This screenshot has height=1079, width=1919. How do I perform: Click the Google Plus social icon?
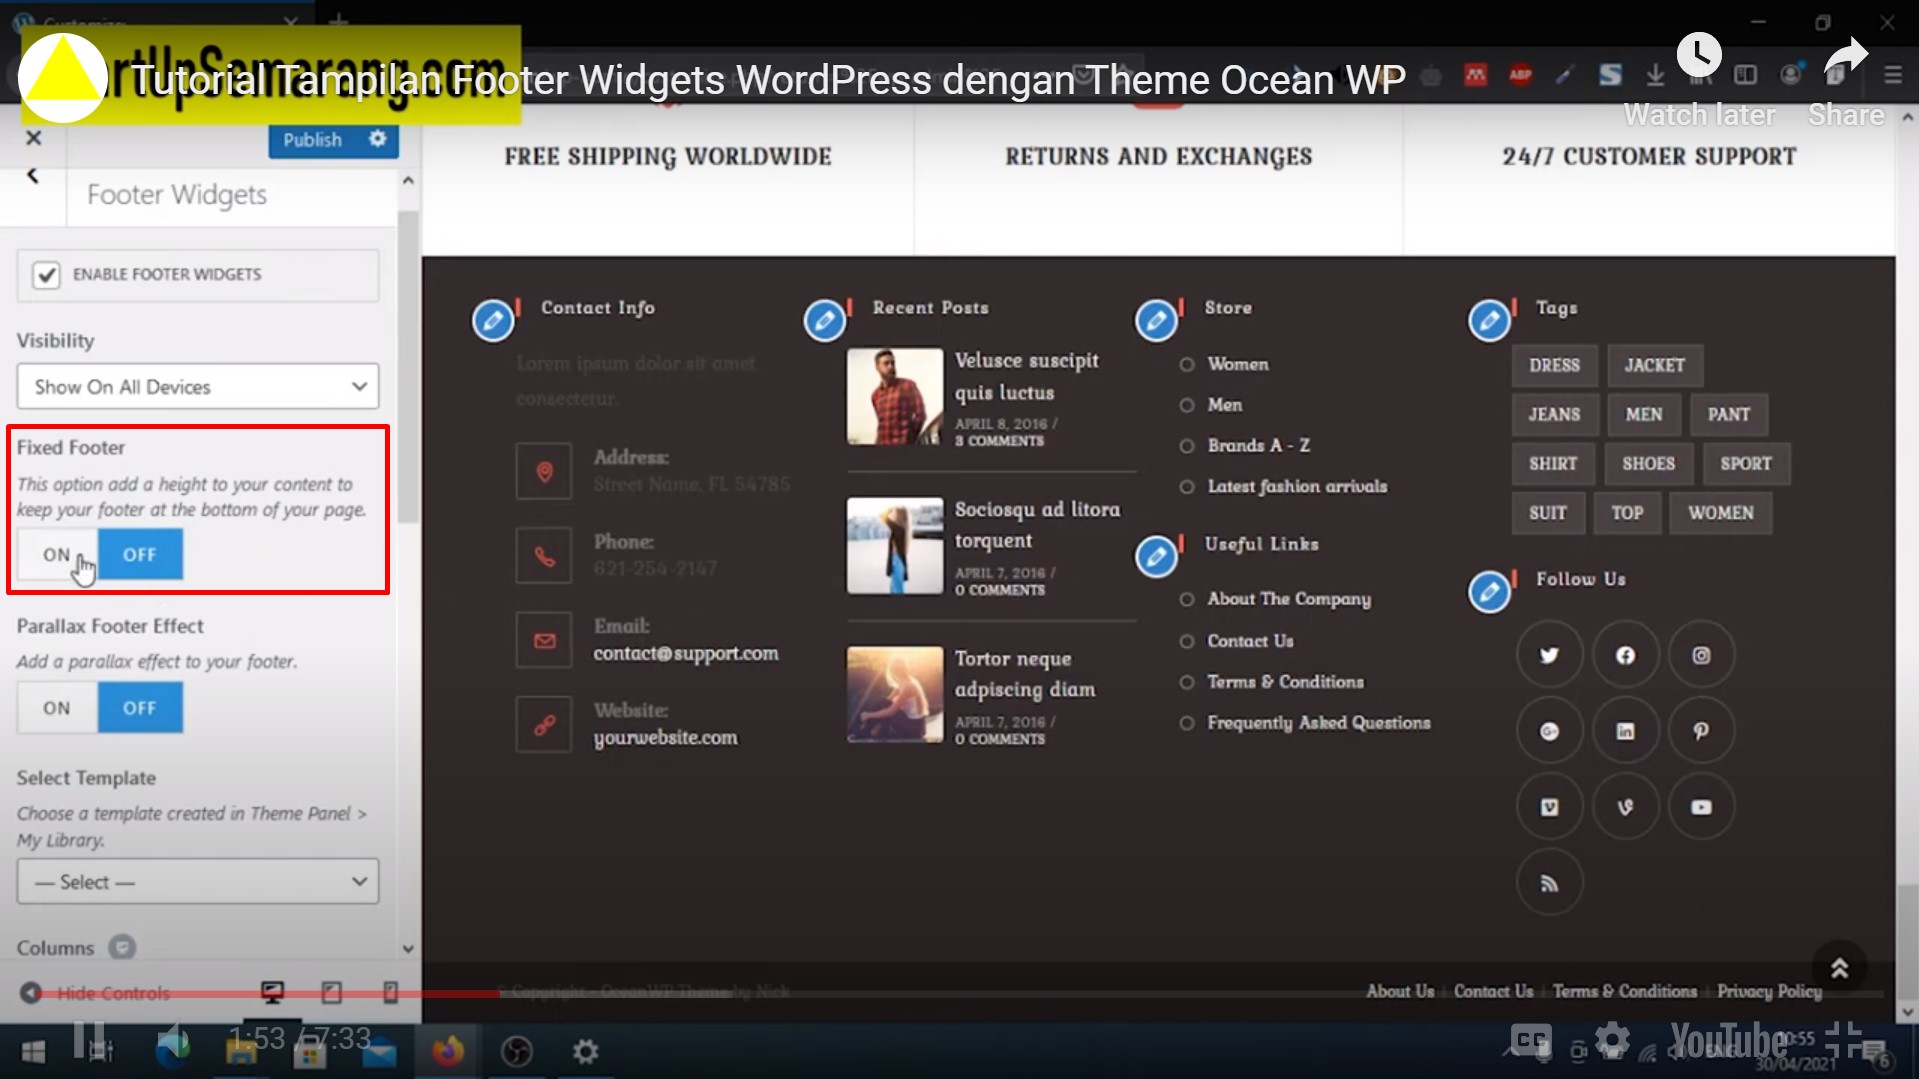click(1549, 732)
